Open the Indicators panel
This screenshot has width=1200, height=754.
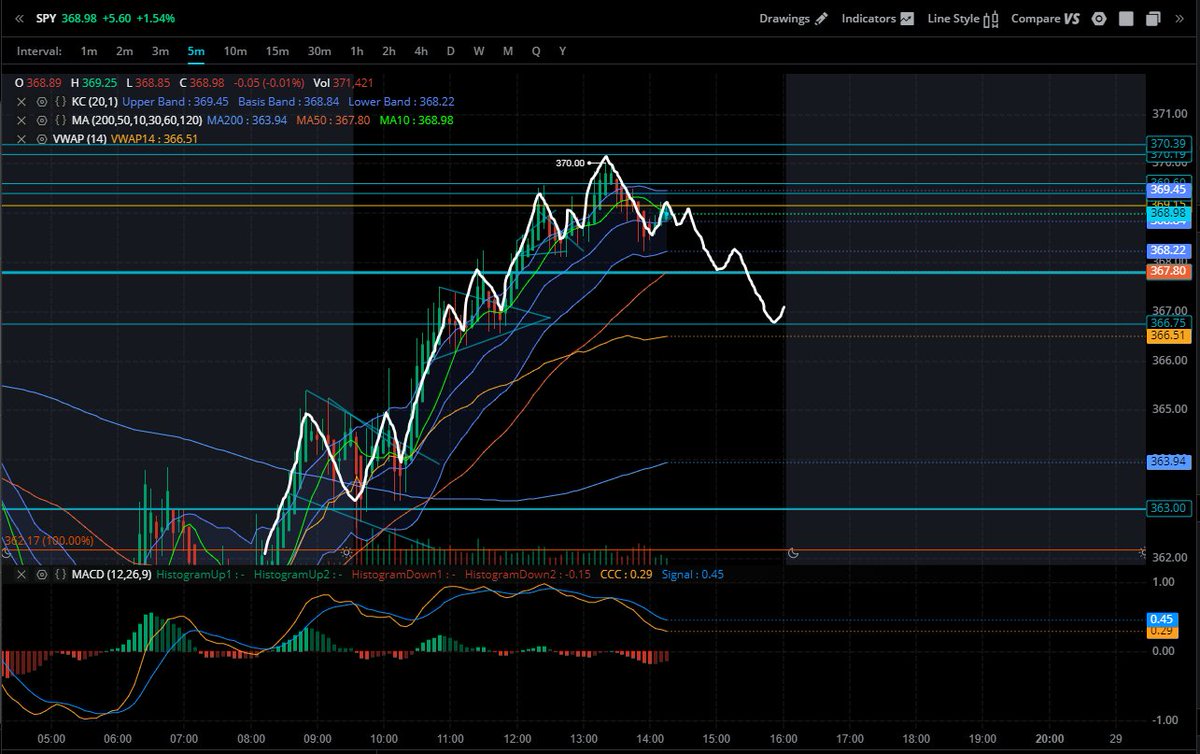click(877, 18)
